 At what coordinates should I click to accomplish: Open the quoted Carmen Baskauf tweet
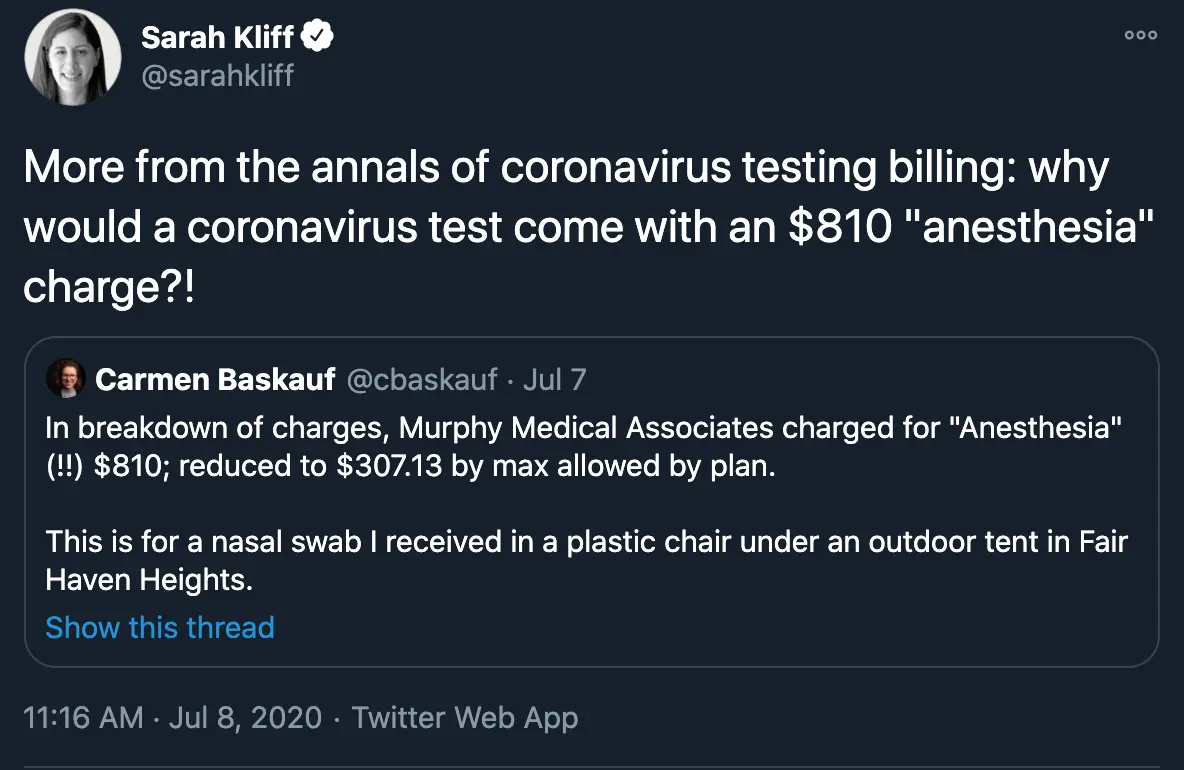[x=592, y=500]
